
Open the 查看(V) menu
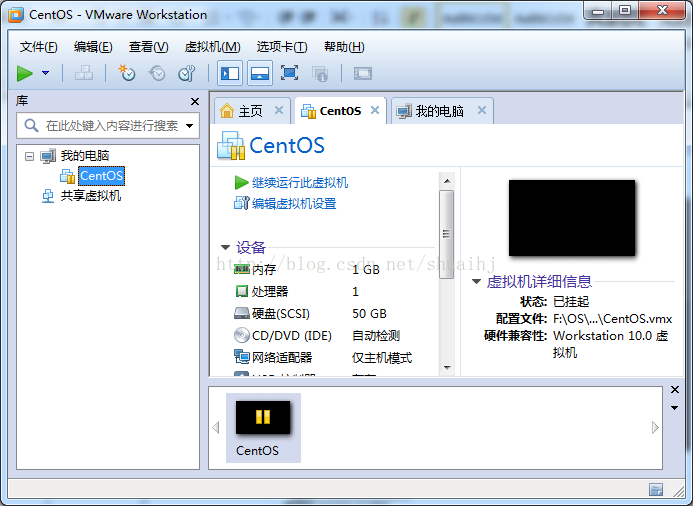pyautogui.click(x=148, y=46)
